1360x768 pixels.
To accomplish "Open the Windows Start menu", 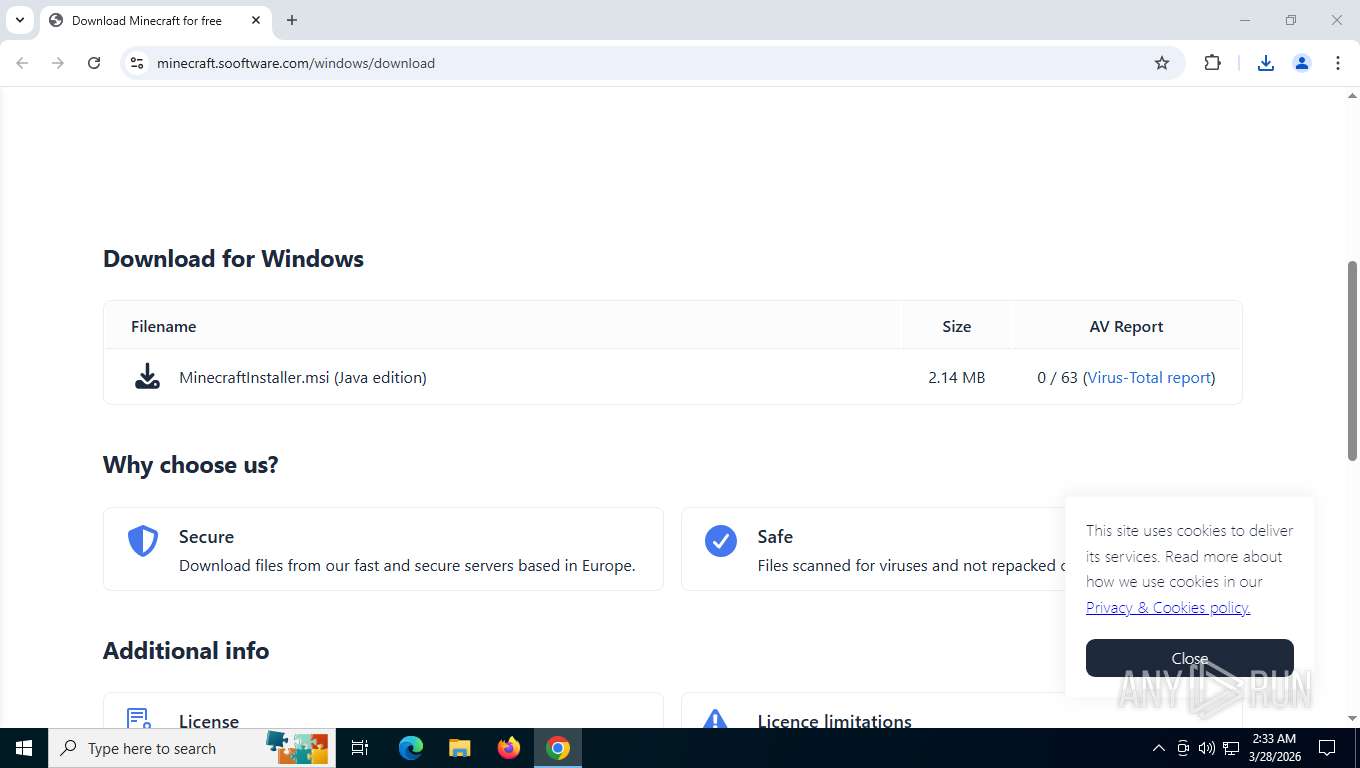I will [24, 748].
